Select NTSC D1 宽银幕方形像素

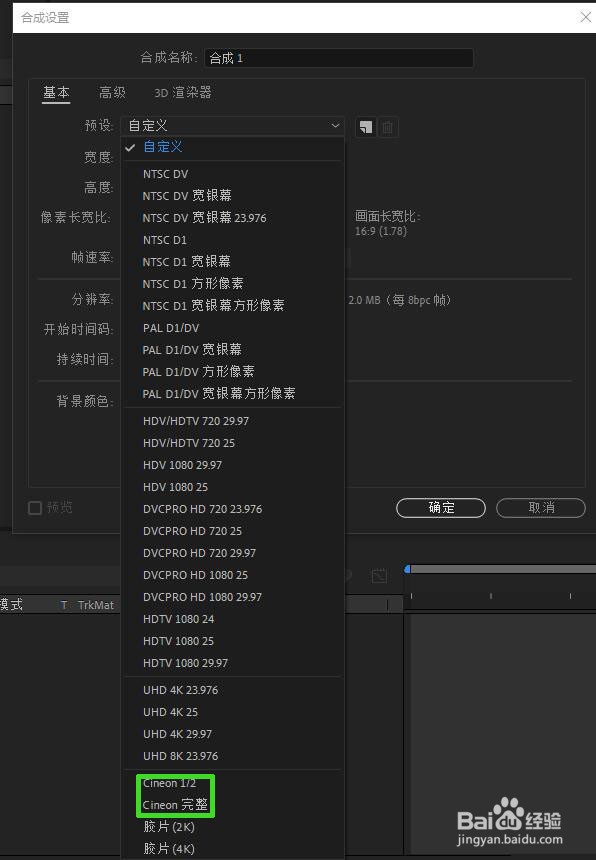tap(233, 305)
